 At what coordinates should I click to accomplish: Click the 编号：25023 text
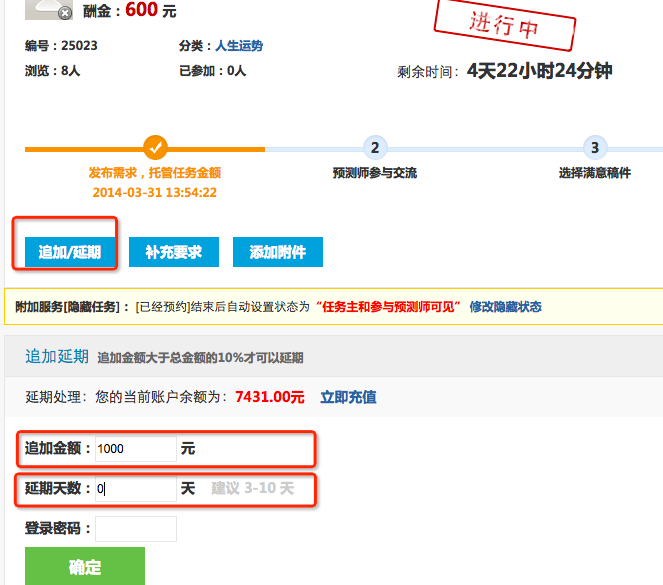pos(61,46)
